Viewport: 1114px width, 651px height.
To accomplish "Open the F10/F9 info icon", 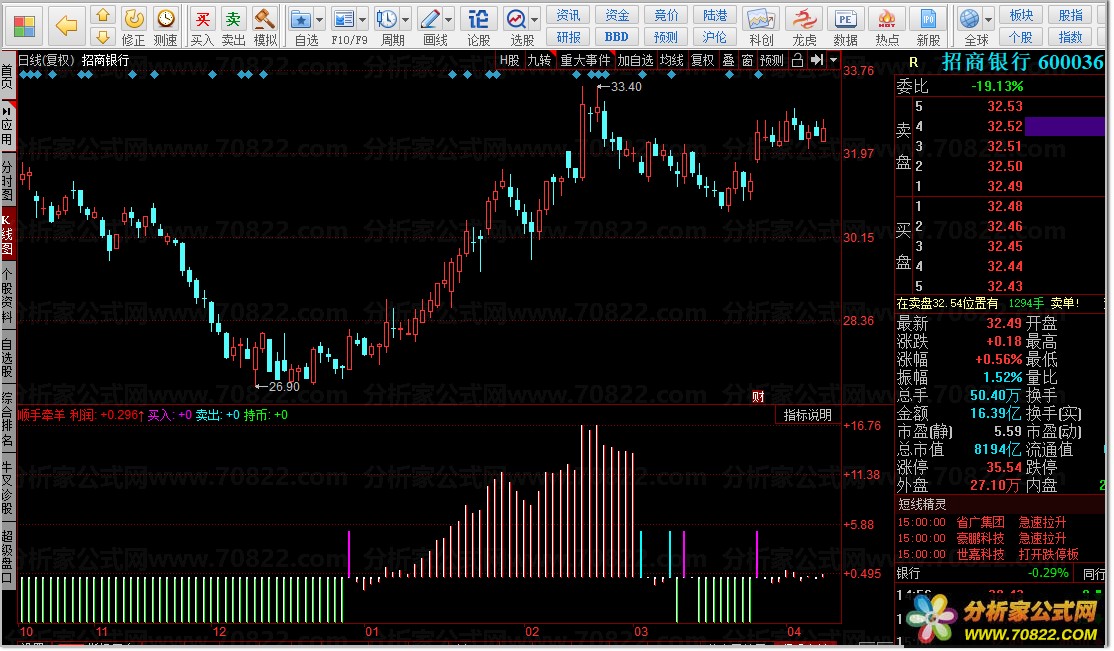I will tap(344, 19).
